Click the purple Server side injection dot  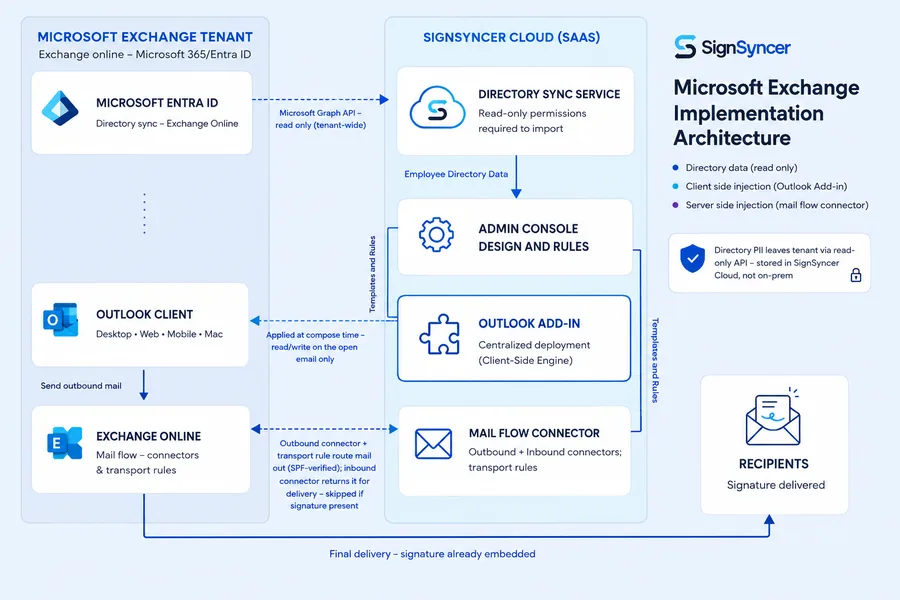tap(676, 205)
